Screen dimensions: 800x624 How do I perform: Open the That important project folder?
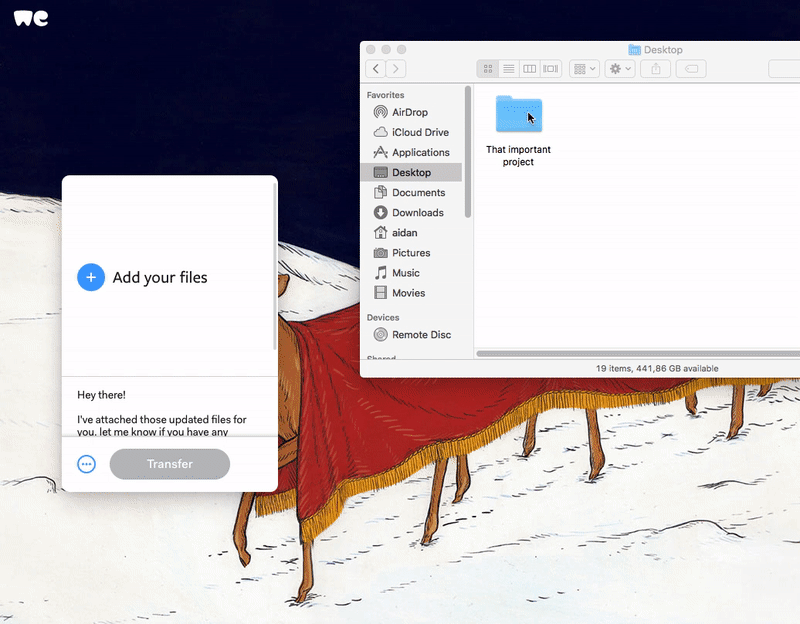[518, 116]
